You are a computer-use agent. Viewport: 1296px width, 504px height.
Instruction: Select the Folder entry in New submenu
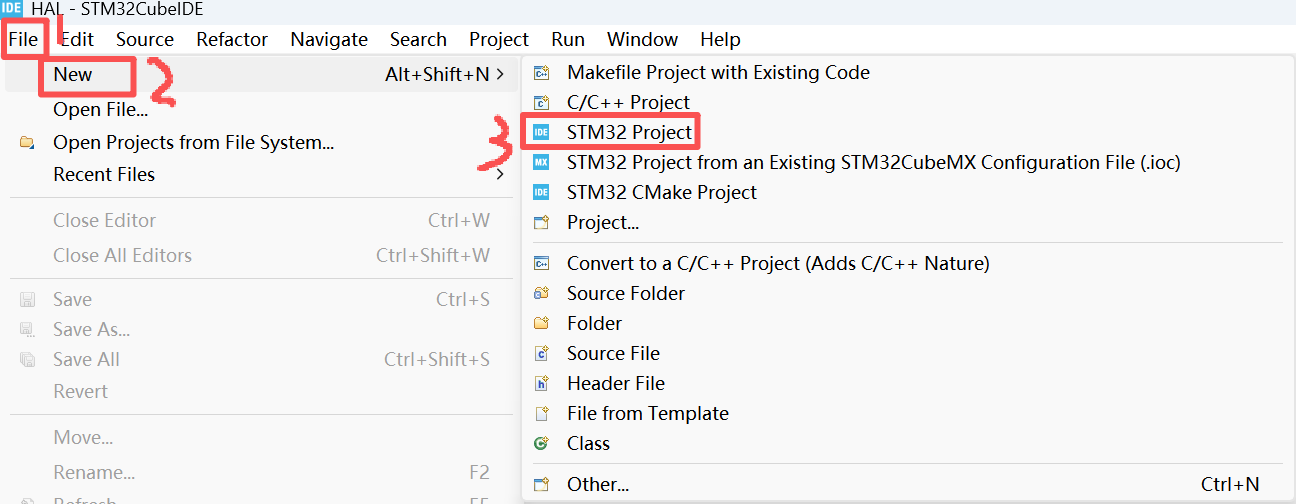(x=594, y=323)
